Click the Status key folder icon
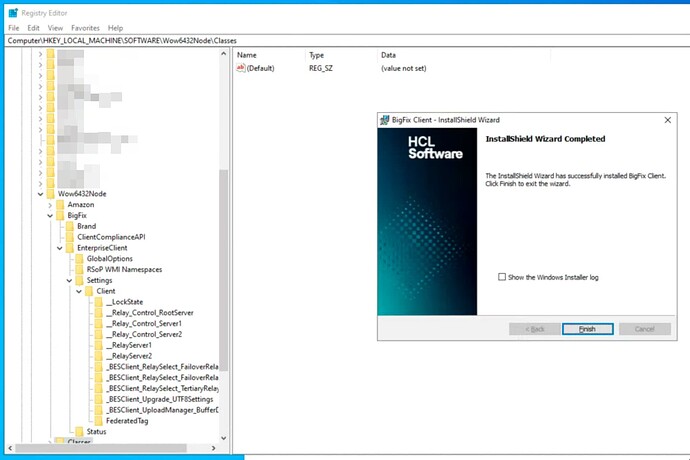The height and width of the screenshot is (460, 690). click(x=79, y=431)
